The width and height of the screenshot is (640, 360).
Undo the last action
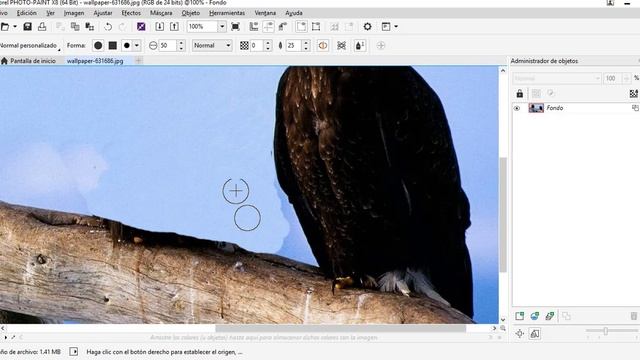(x=108, y=27)
